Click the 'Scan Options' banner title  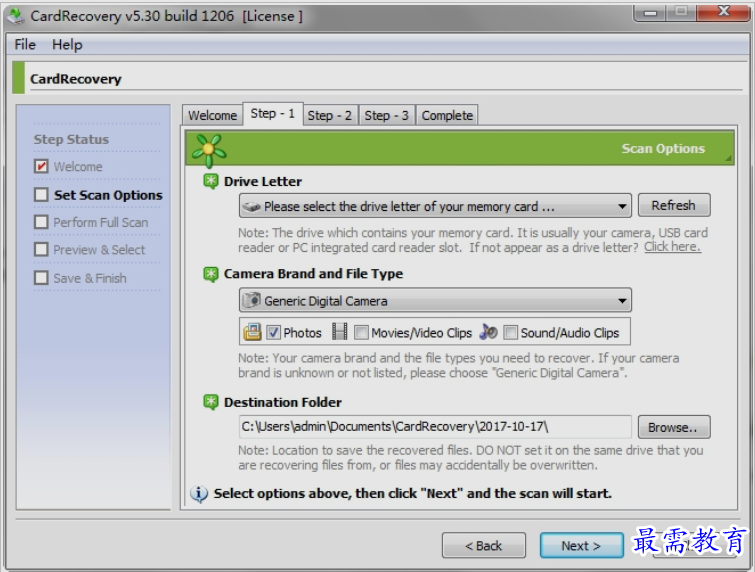pos(663,149)
